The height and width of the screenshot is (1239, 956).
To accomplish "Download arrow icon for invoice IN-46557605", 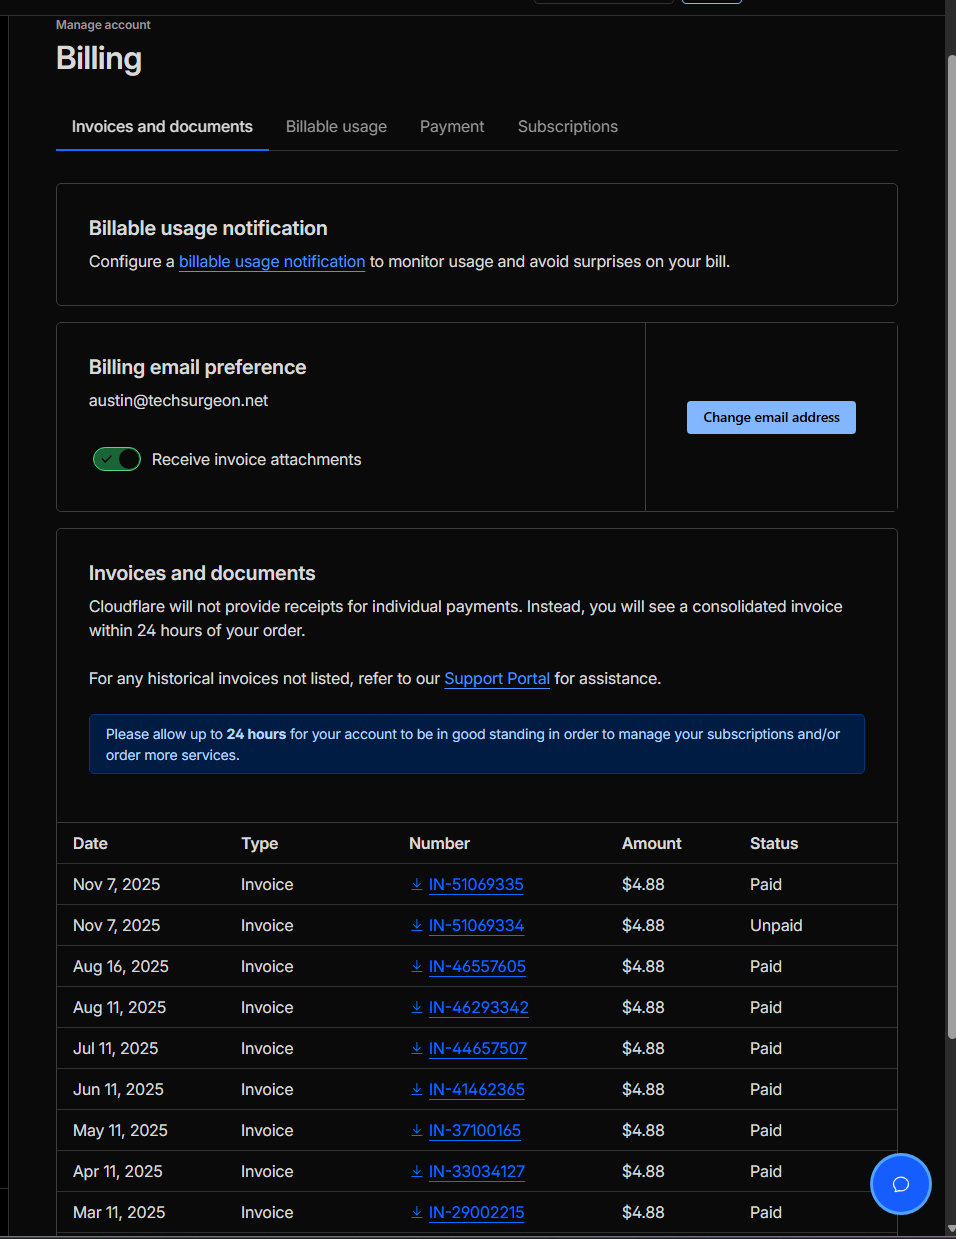I will tap(417, 966).
